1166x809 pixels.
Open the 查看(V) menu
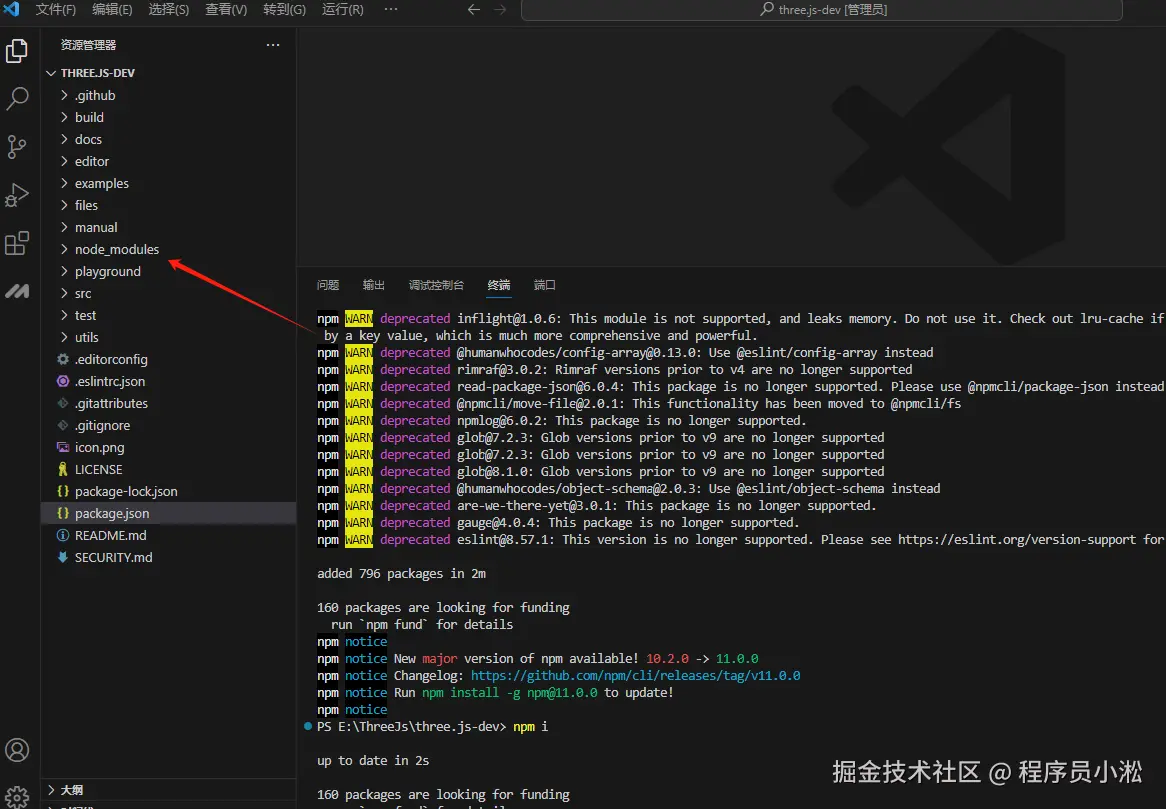[x=226, y=10]
